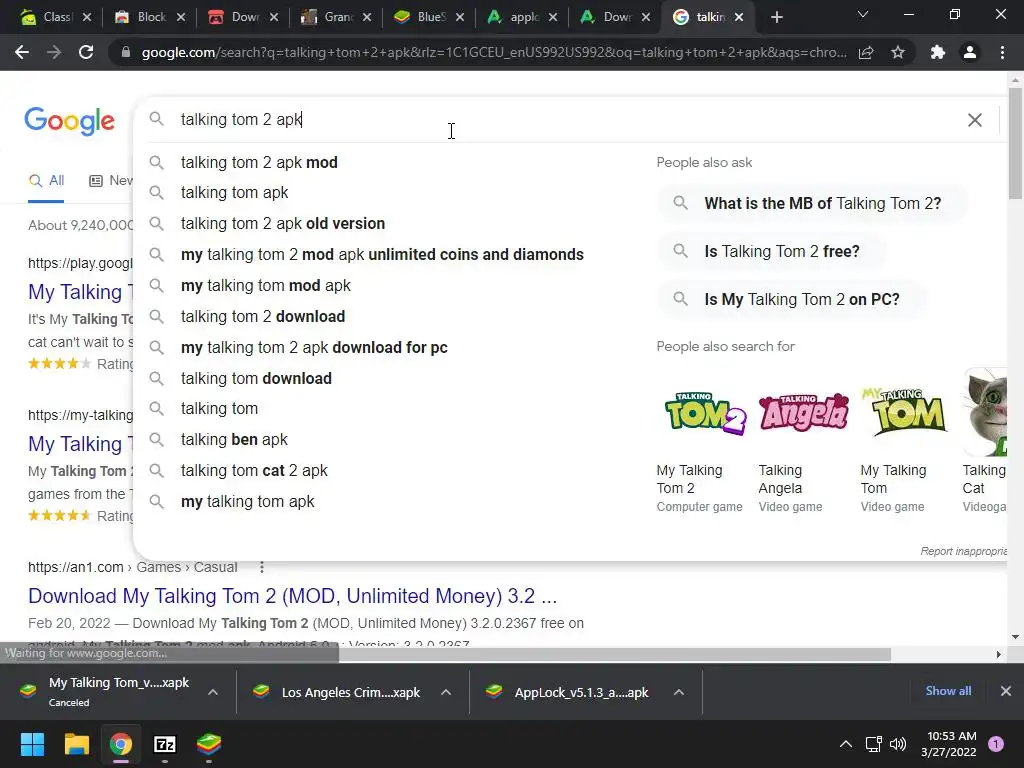Select suggestion 'talking tom 2 apk old version'

(283, 223)
